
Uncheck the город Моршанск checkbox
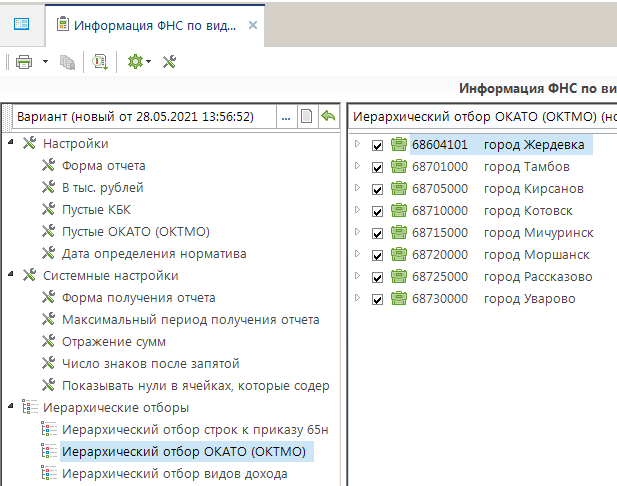pyautogui.click(x=377, y=256)
